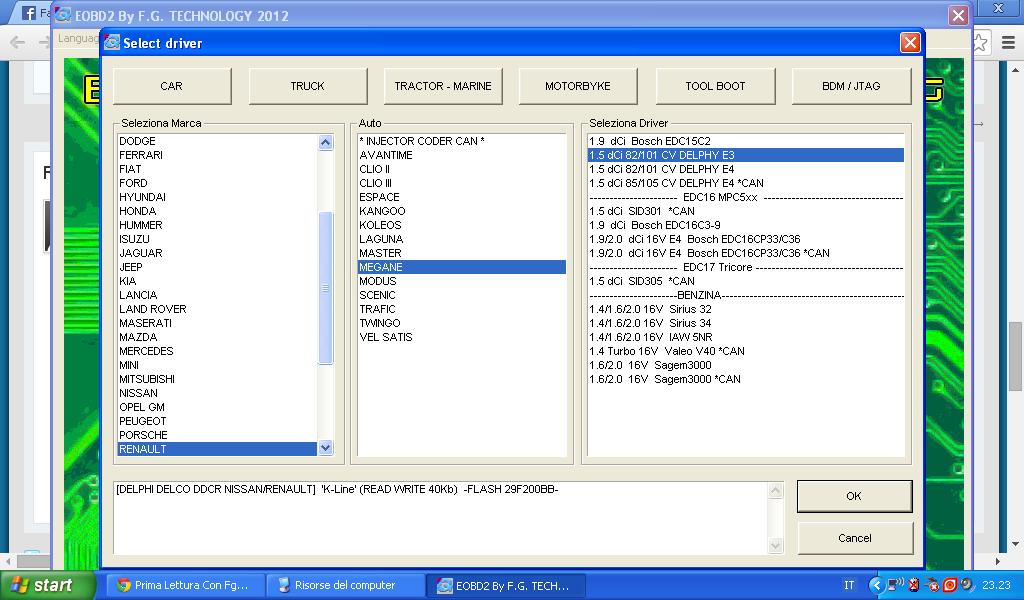Switch to TRACTOR - MARINE category
Screen dimensions: 1024x600
coord(443,86)
